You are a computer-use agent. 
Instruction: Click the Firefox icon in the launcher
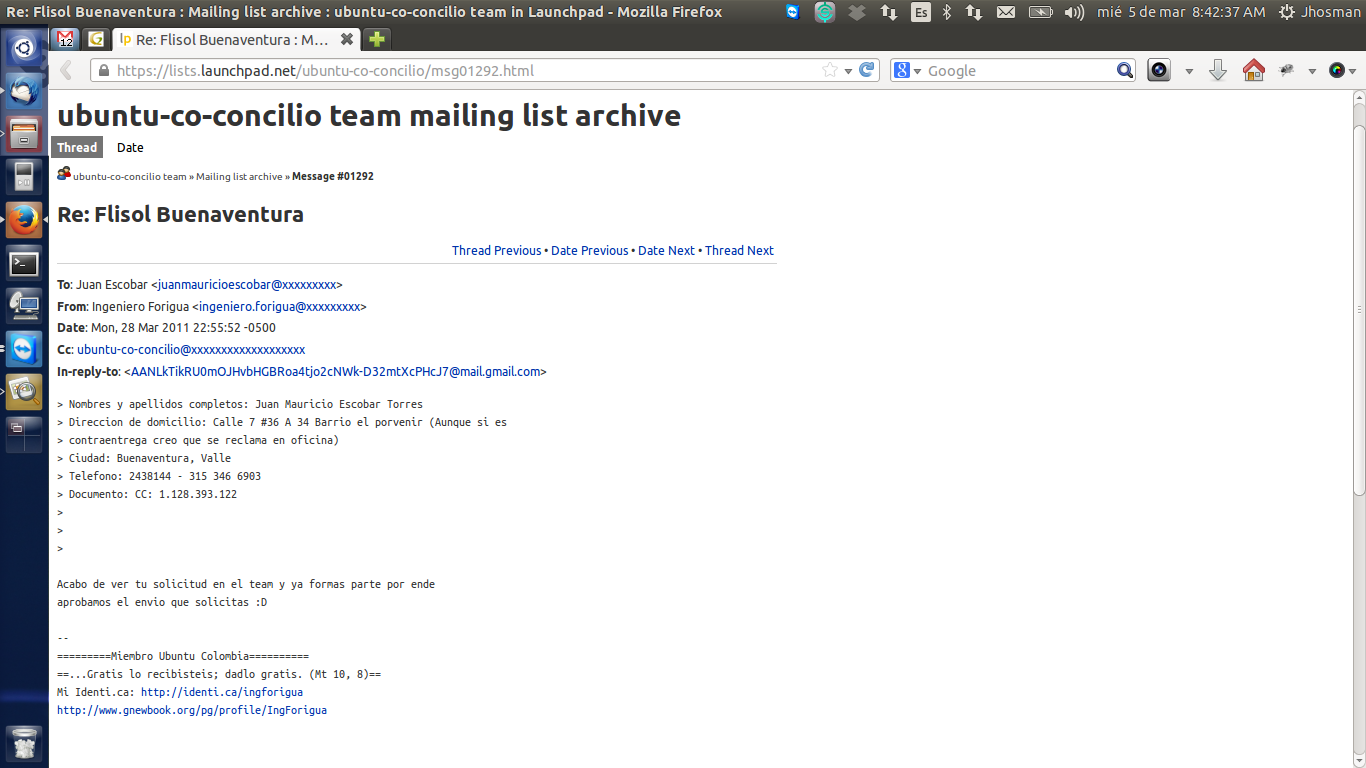tap(24, 220)
